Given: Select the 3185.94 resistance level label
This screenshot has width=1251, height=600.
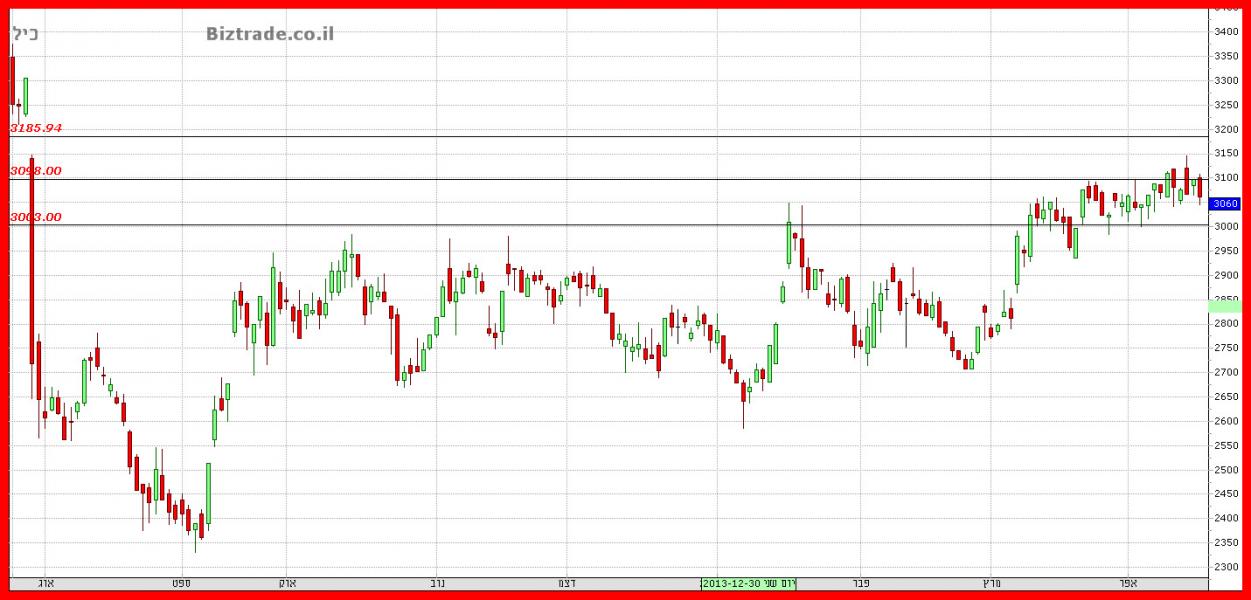Looking at the screenshot, I should [36, 128].
